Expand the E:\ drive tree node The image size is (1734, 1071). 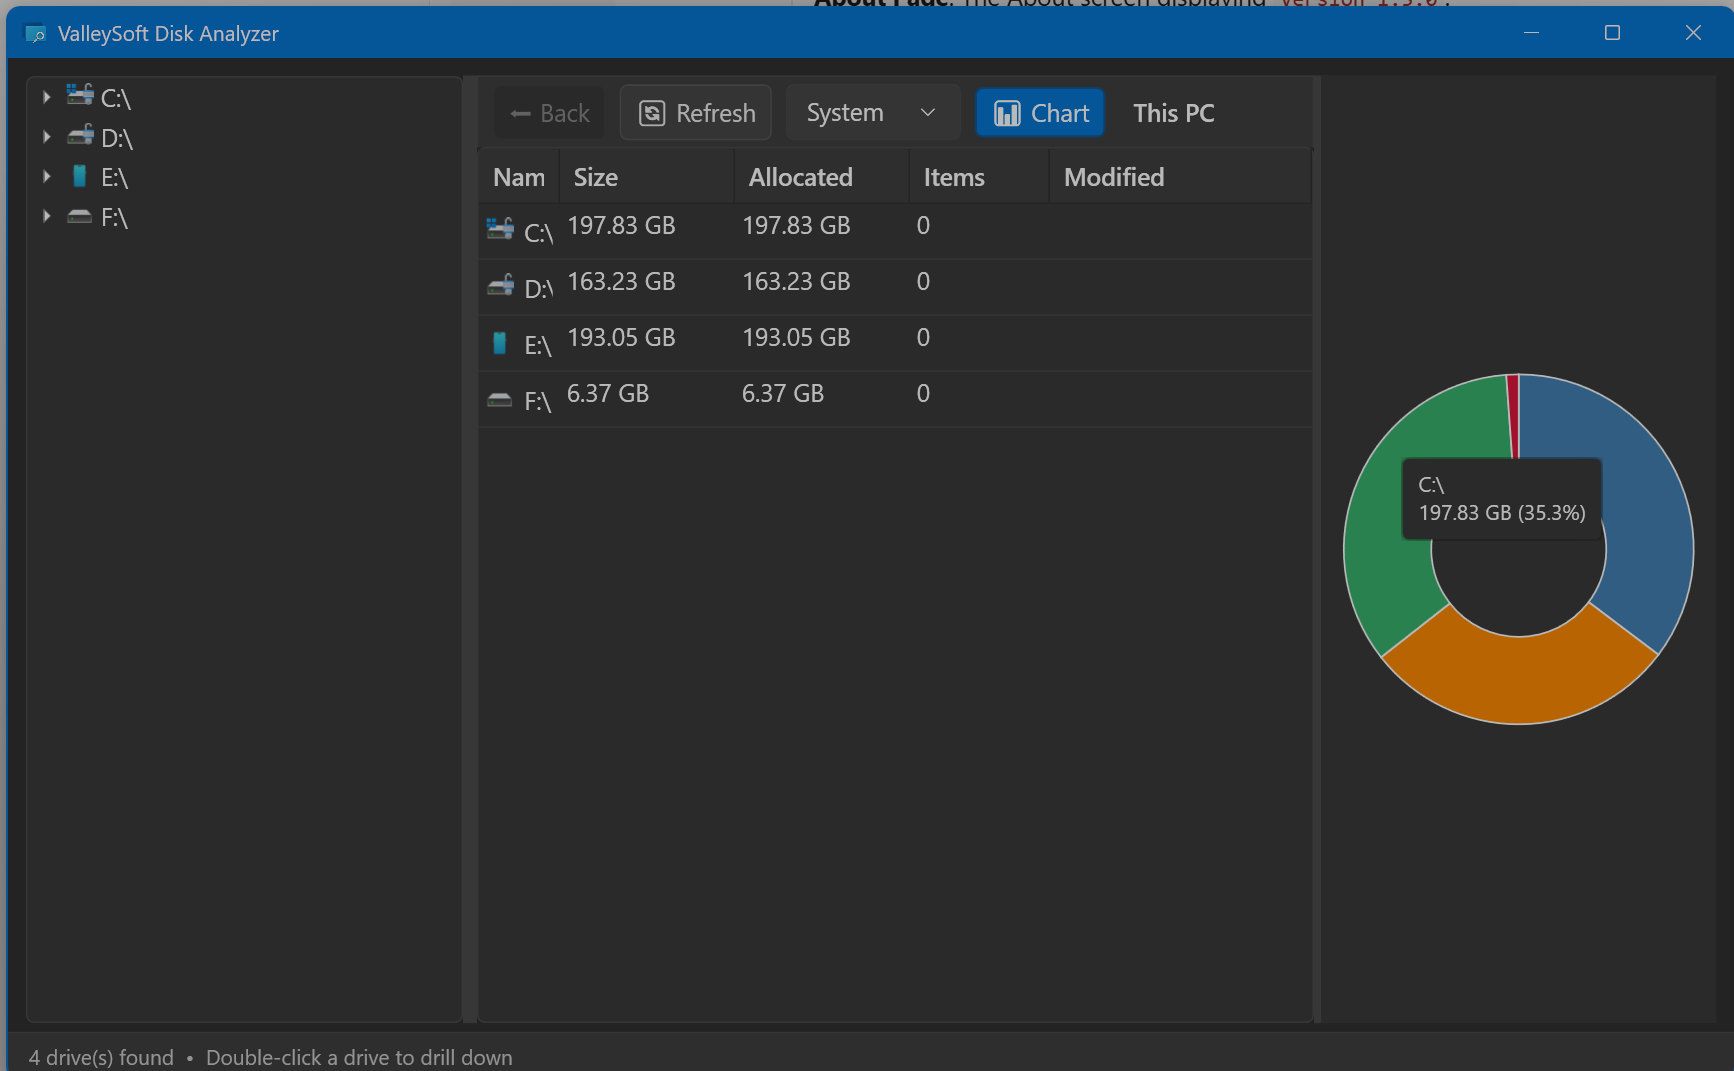point(46,177)
